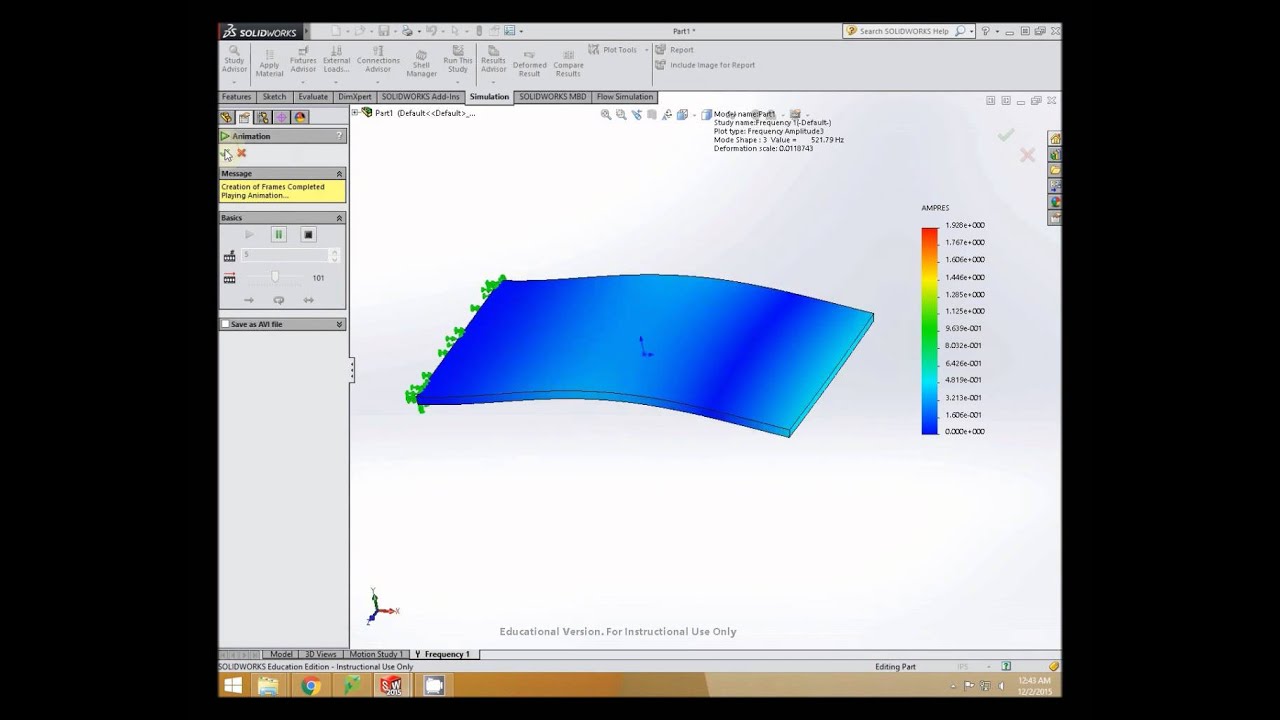Click the Deformed Result button
Image resolution: width=1280 pixels, height=720 pixels.
pyautogui.click(x=530, y=64)
